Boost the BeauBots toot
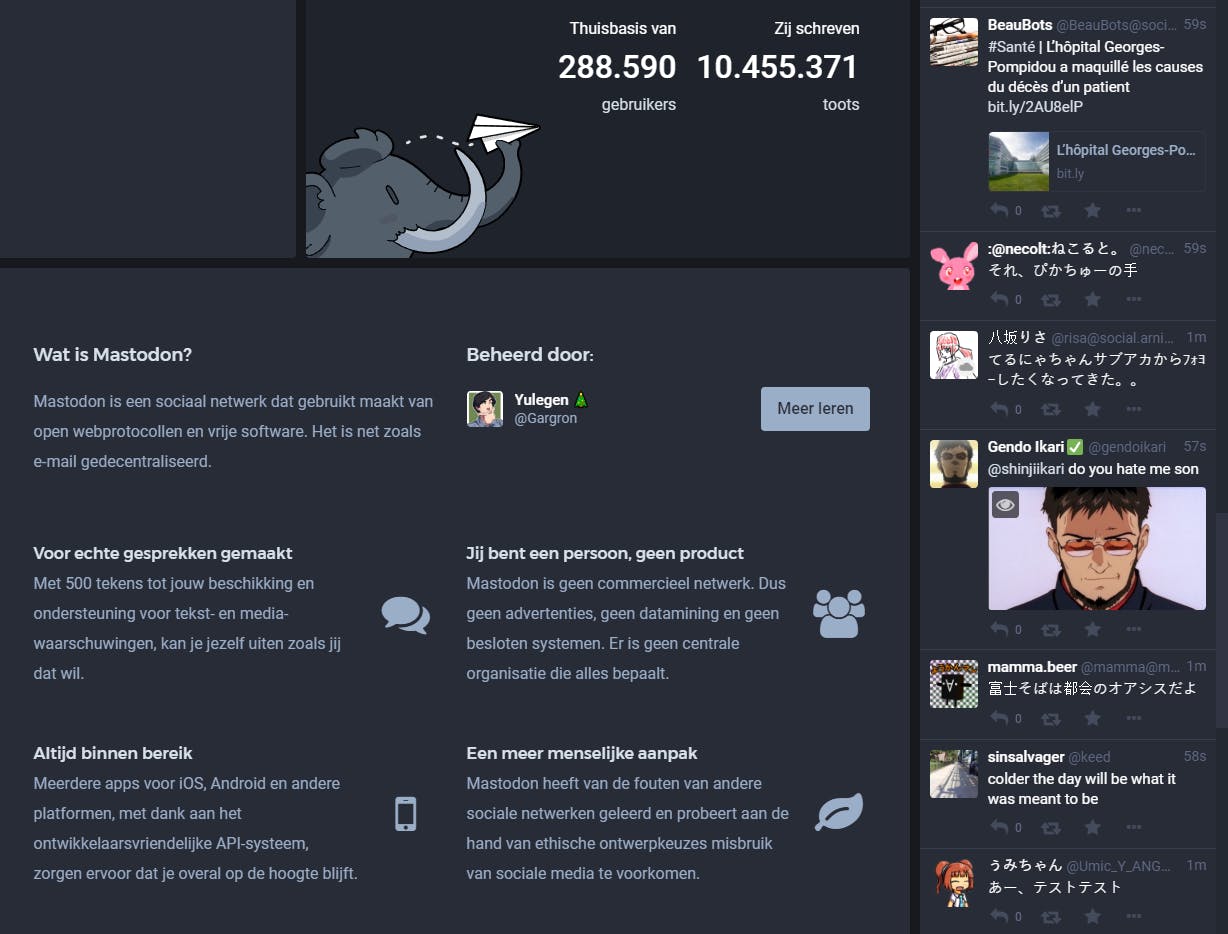 pyautogui.click(x=1051, y=210)
